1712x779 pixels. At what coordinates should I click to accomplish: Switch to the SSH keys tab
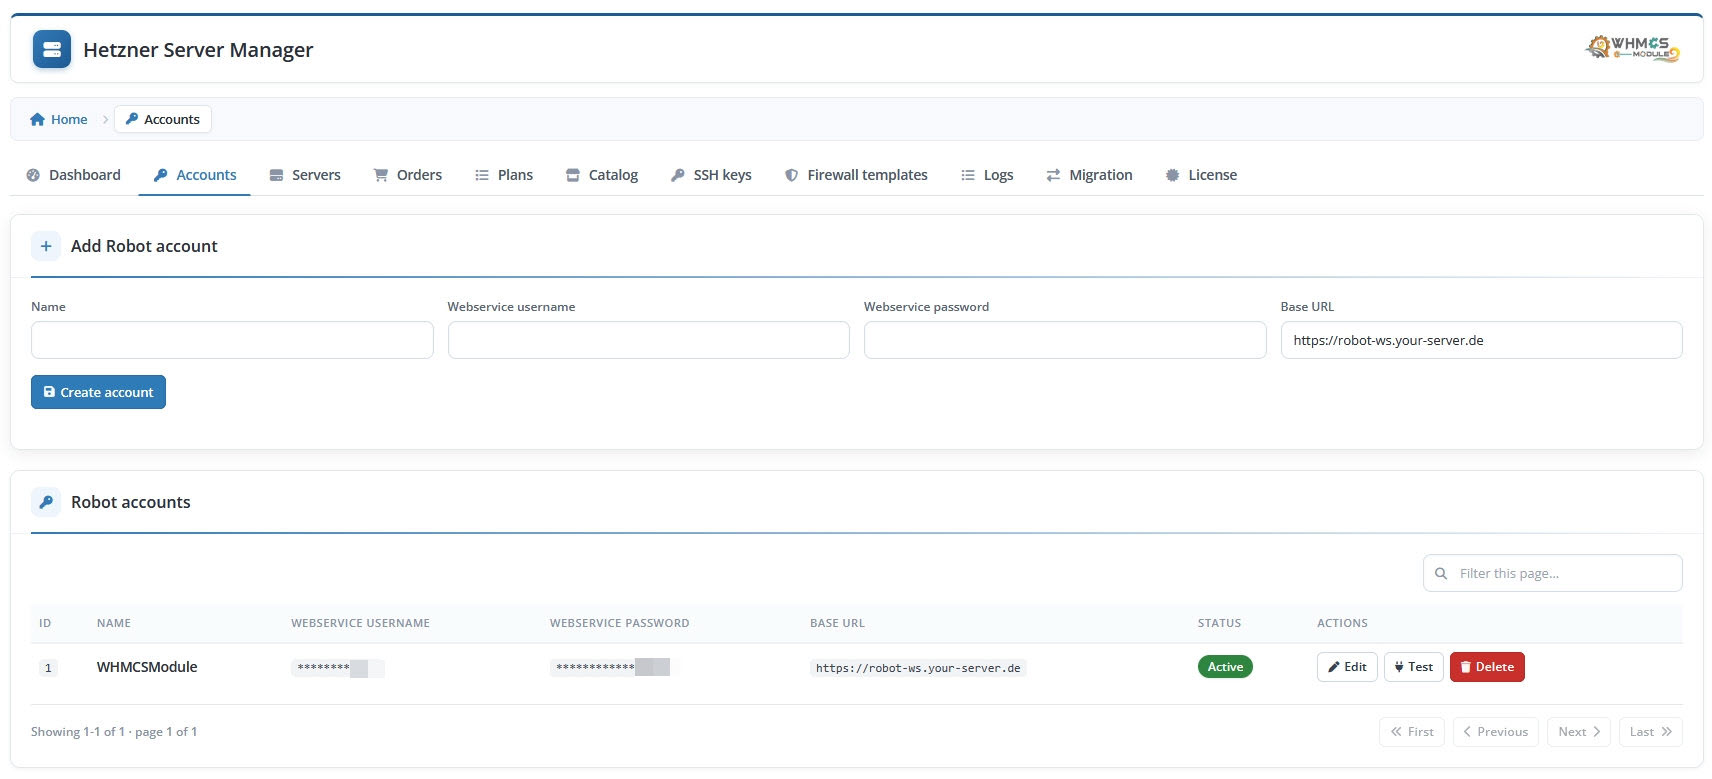point(711,175)
